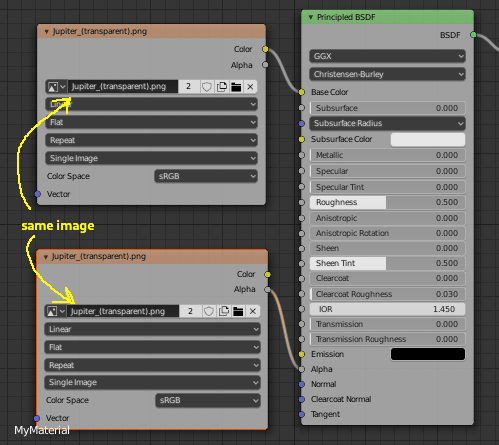
Task: Duplicate image datablock in top Jupiter node
Action: pos(222,87)
